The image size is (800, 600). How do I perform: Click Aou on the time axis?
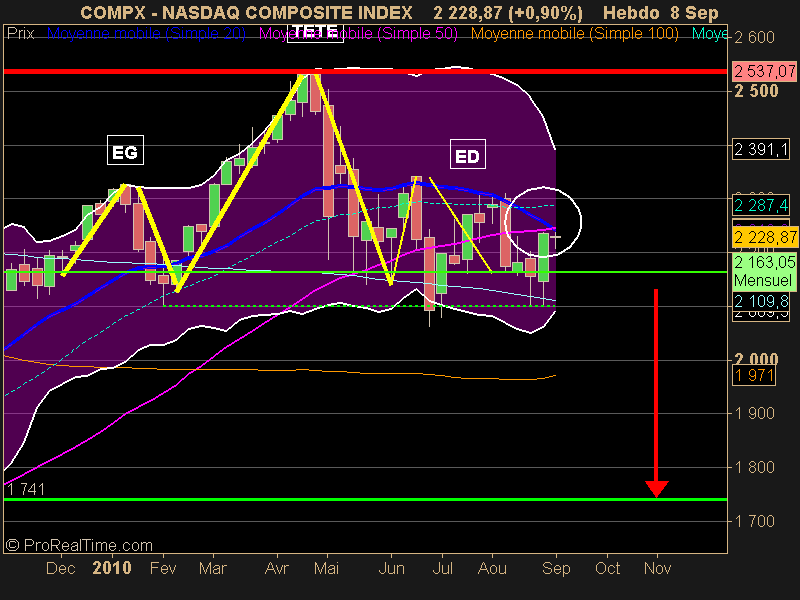(x=492, y=568)
